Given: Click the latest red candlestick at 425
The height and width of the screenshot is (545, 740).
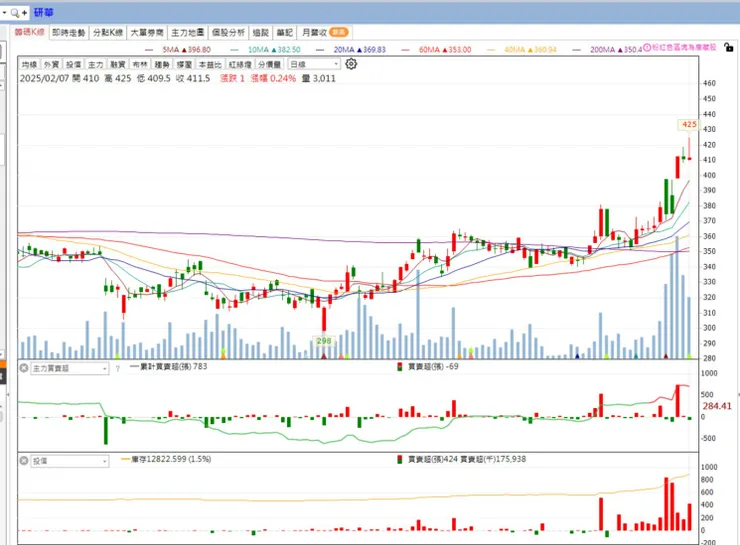Looking at the screenshot, I should (690, 149).
